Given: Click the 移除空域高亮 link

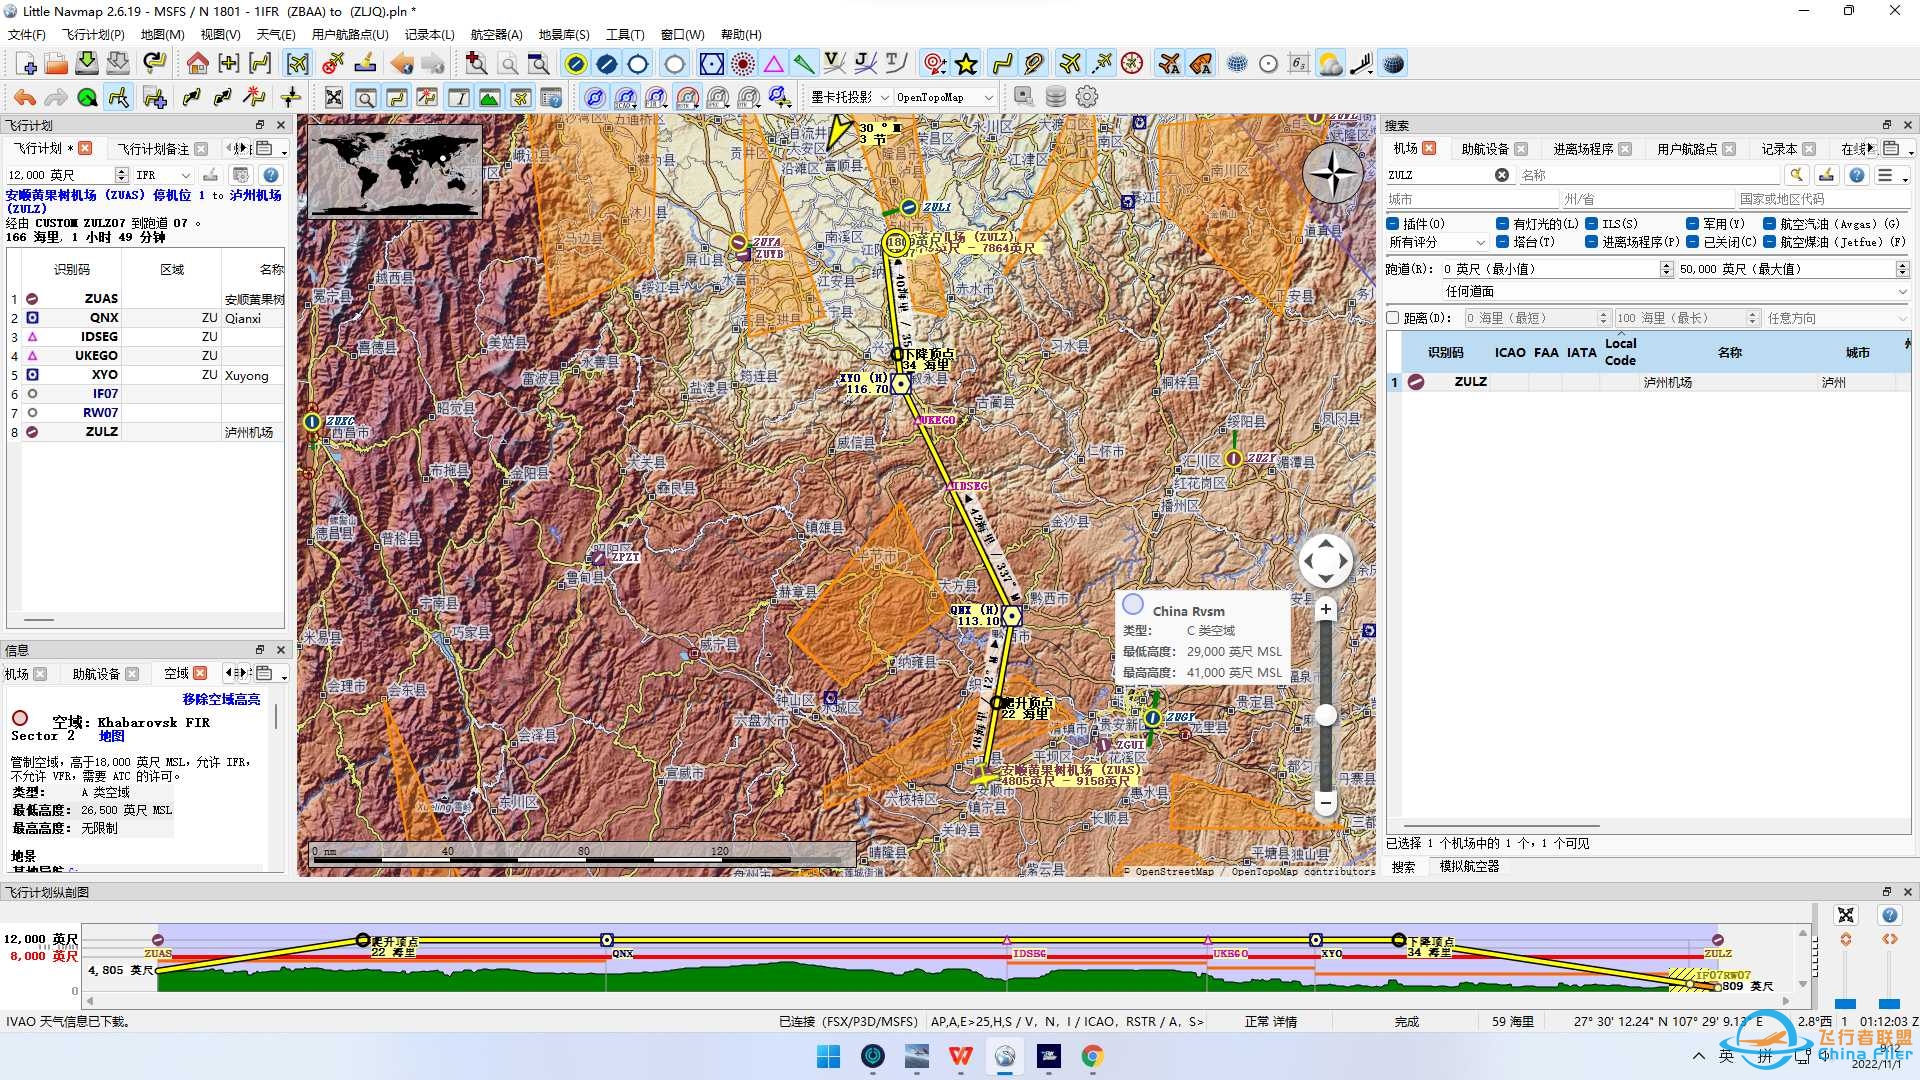Looking at the screenshot, I should pos(221,699).
